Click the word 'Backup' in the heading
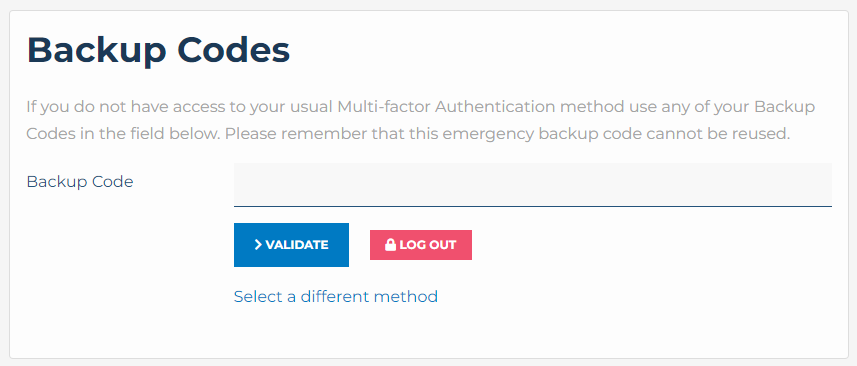This screenshot has width=857, height=366. [96, 51]
